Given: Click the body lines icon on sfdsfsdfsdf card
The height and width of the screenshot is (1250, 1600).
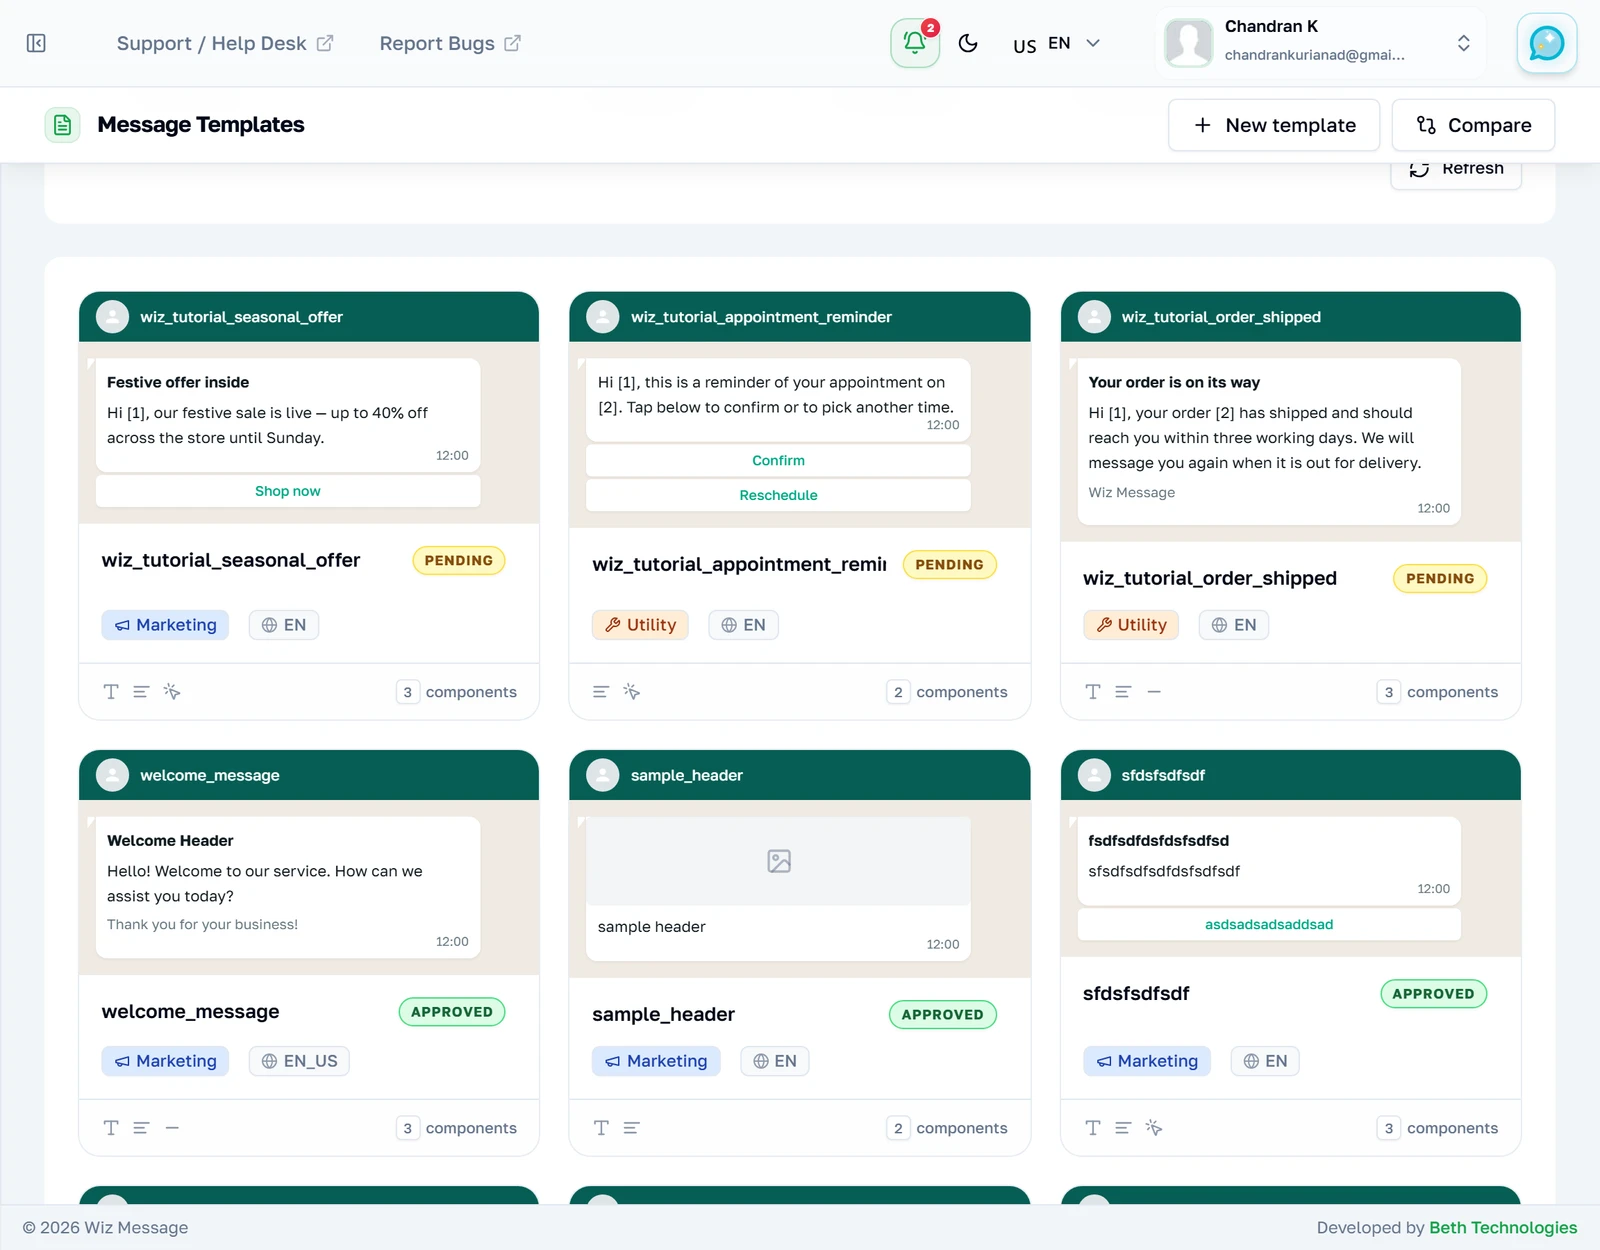Looking at the screenshot, I should tap(1123, 1128).
